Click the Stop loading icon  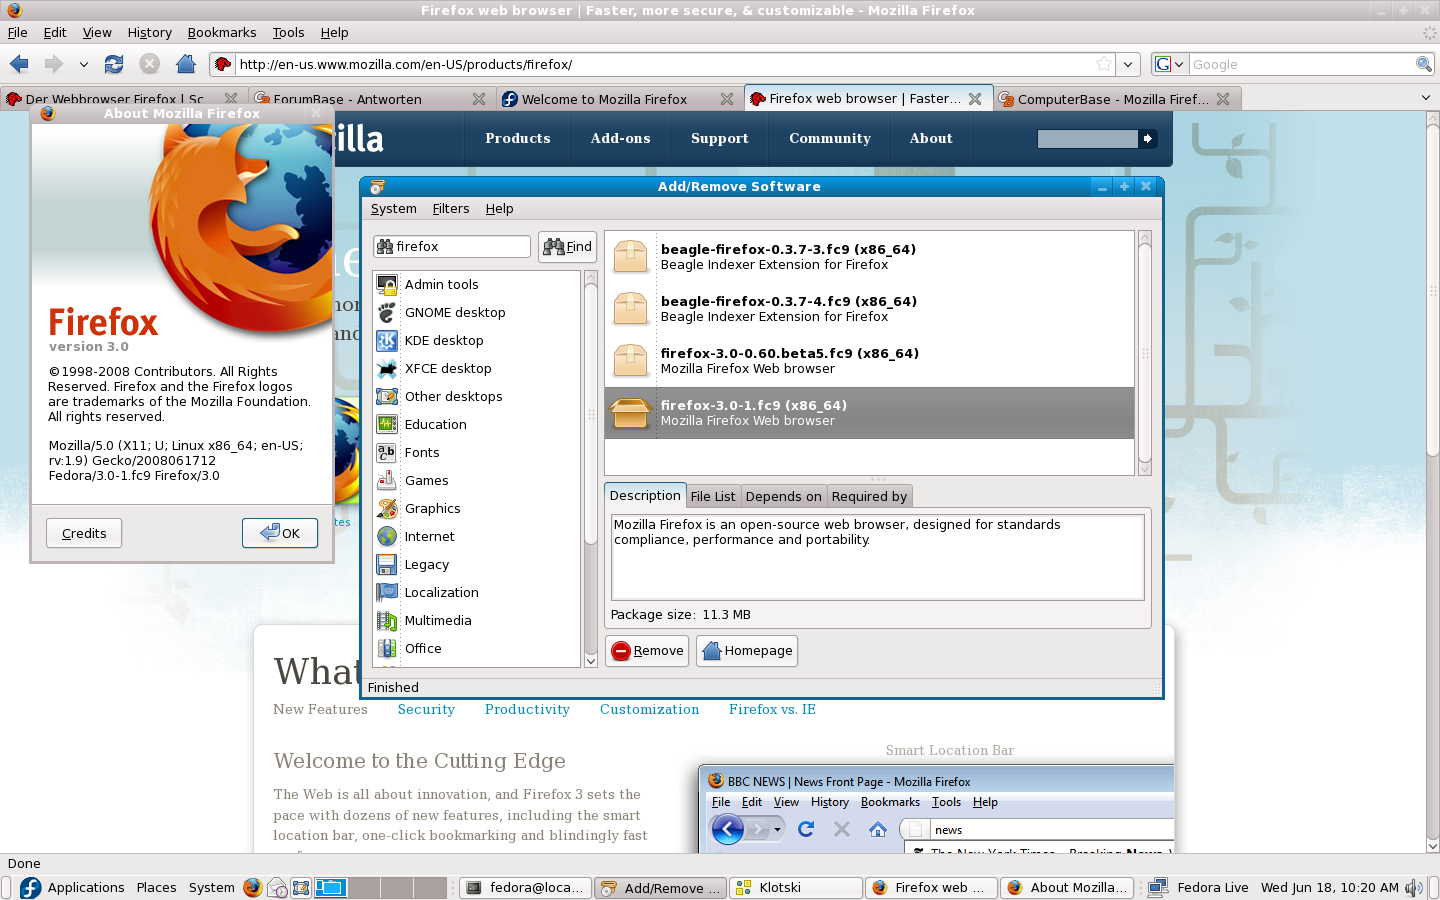tap(150, 64)
